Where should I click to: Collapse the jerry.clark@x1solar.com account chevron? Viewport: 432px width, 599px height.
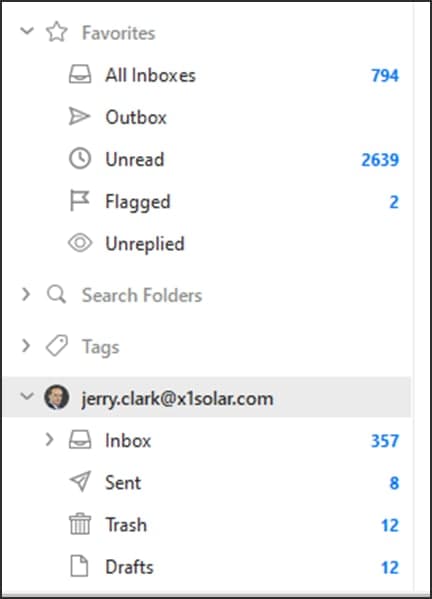coord(27,396)
